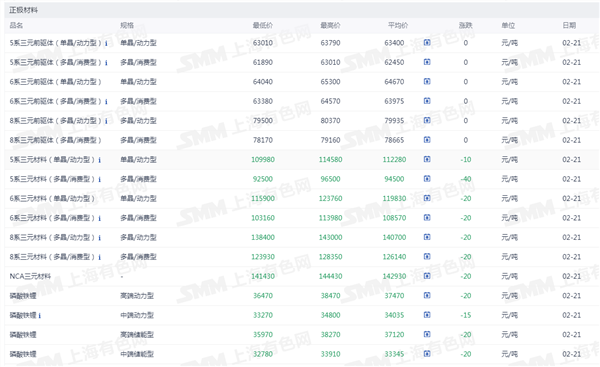Click the 最低价 column header
Viewport: 600px width, 367px height.
pos(263,25)
